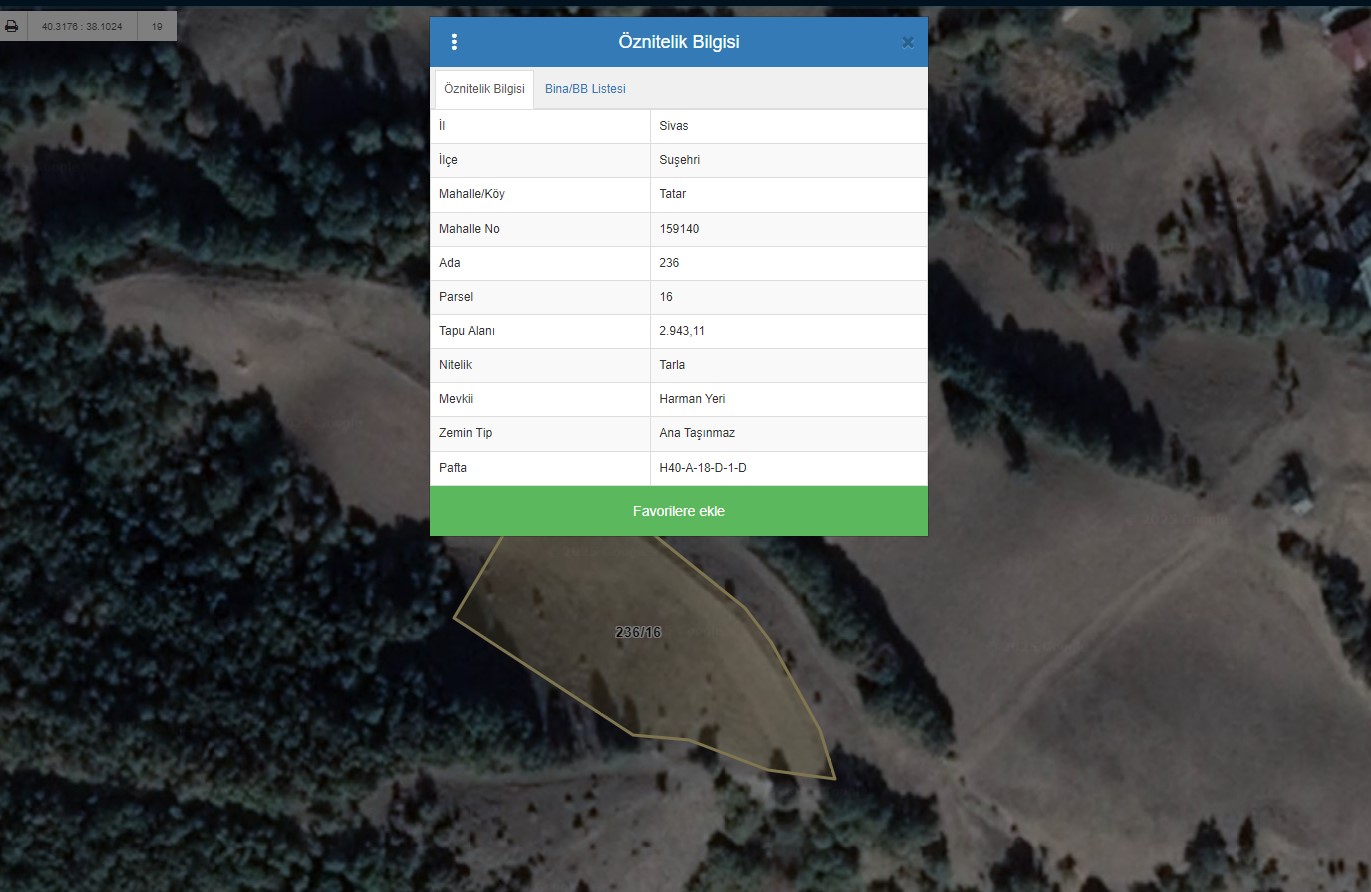The image size is (1371, 892).
Task: Click the Ada value 236 in the table
Action: (669, 263)
